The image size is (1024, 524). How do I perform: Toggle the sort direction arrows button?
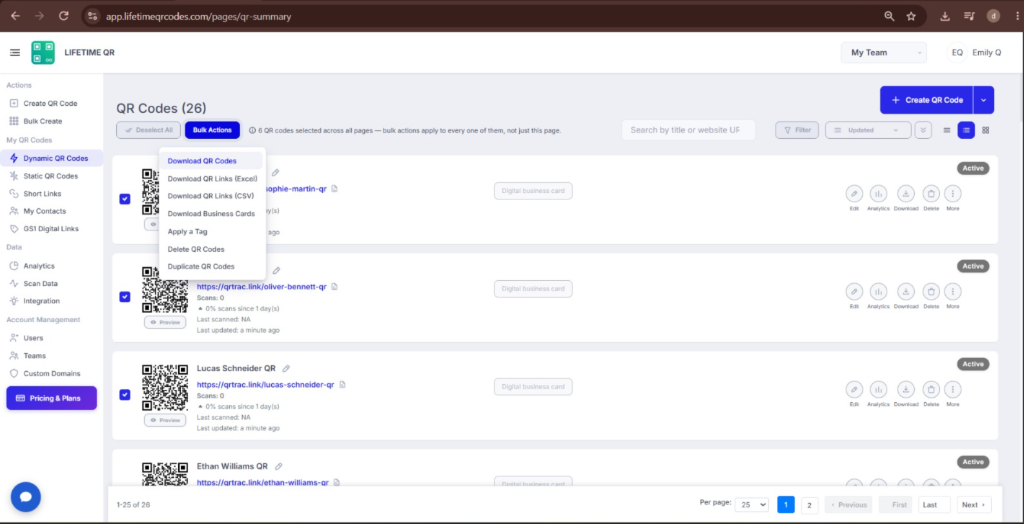pyautogui.click(x=923, y=130)
